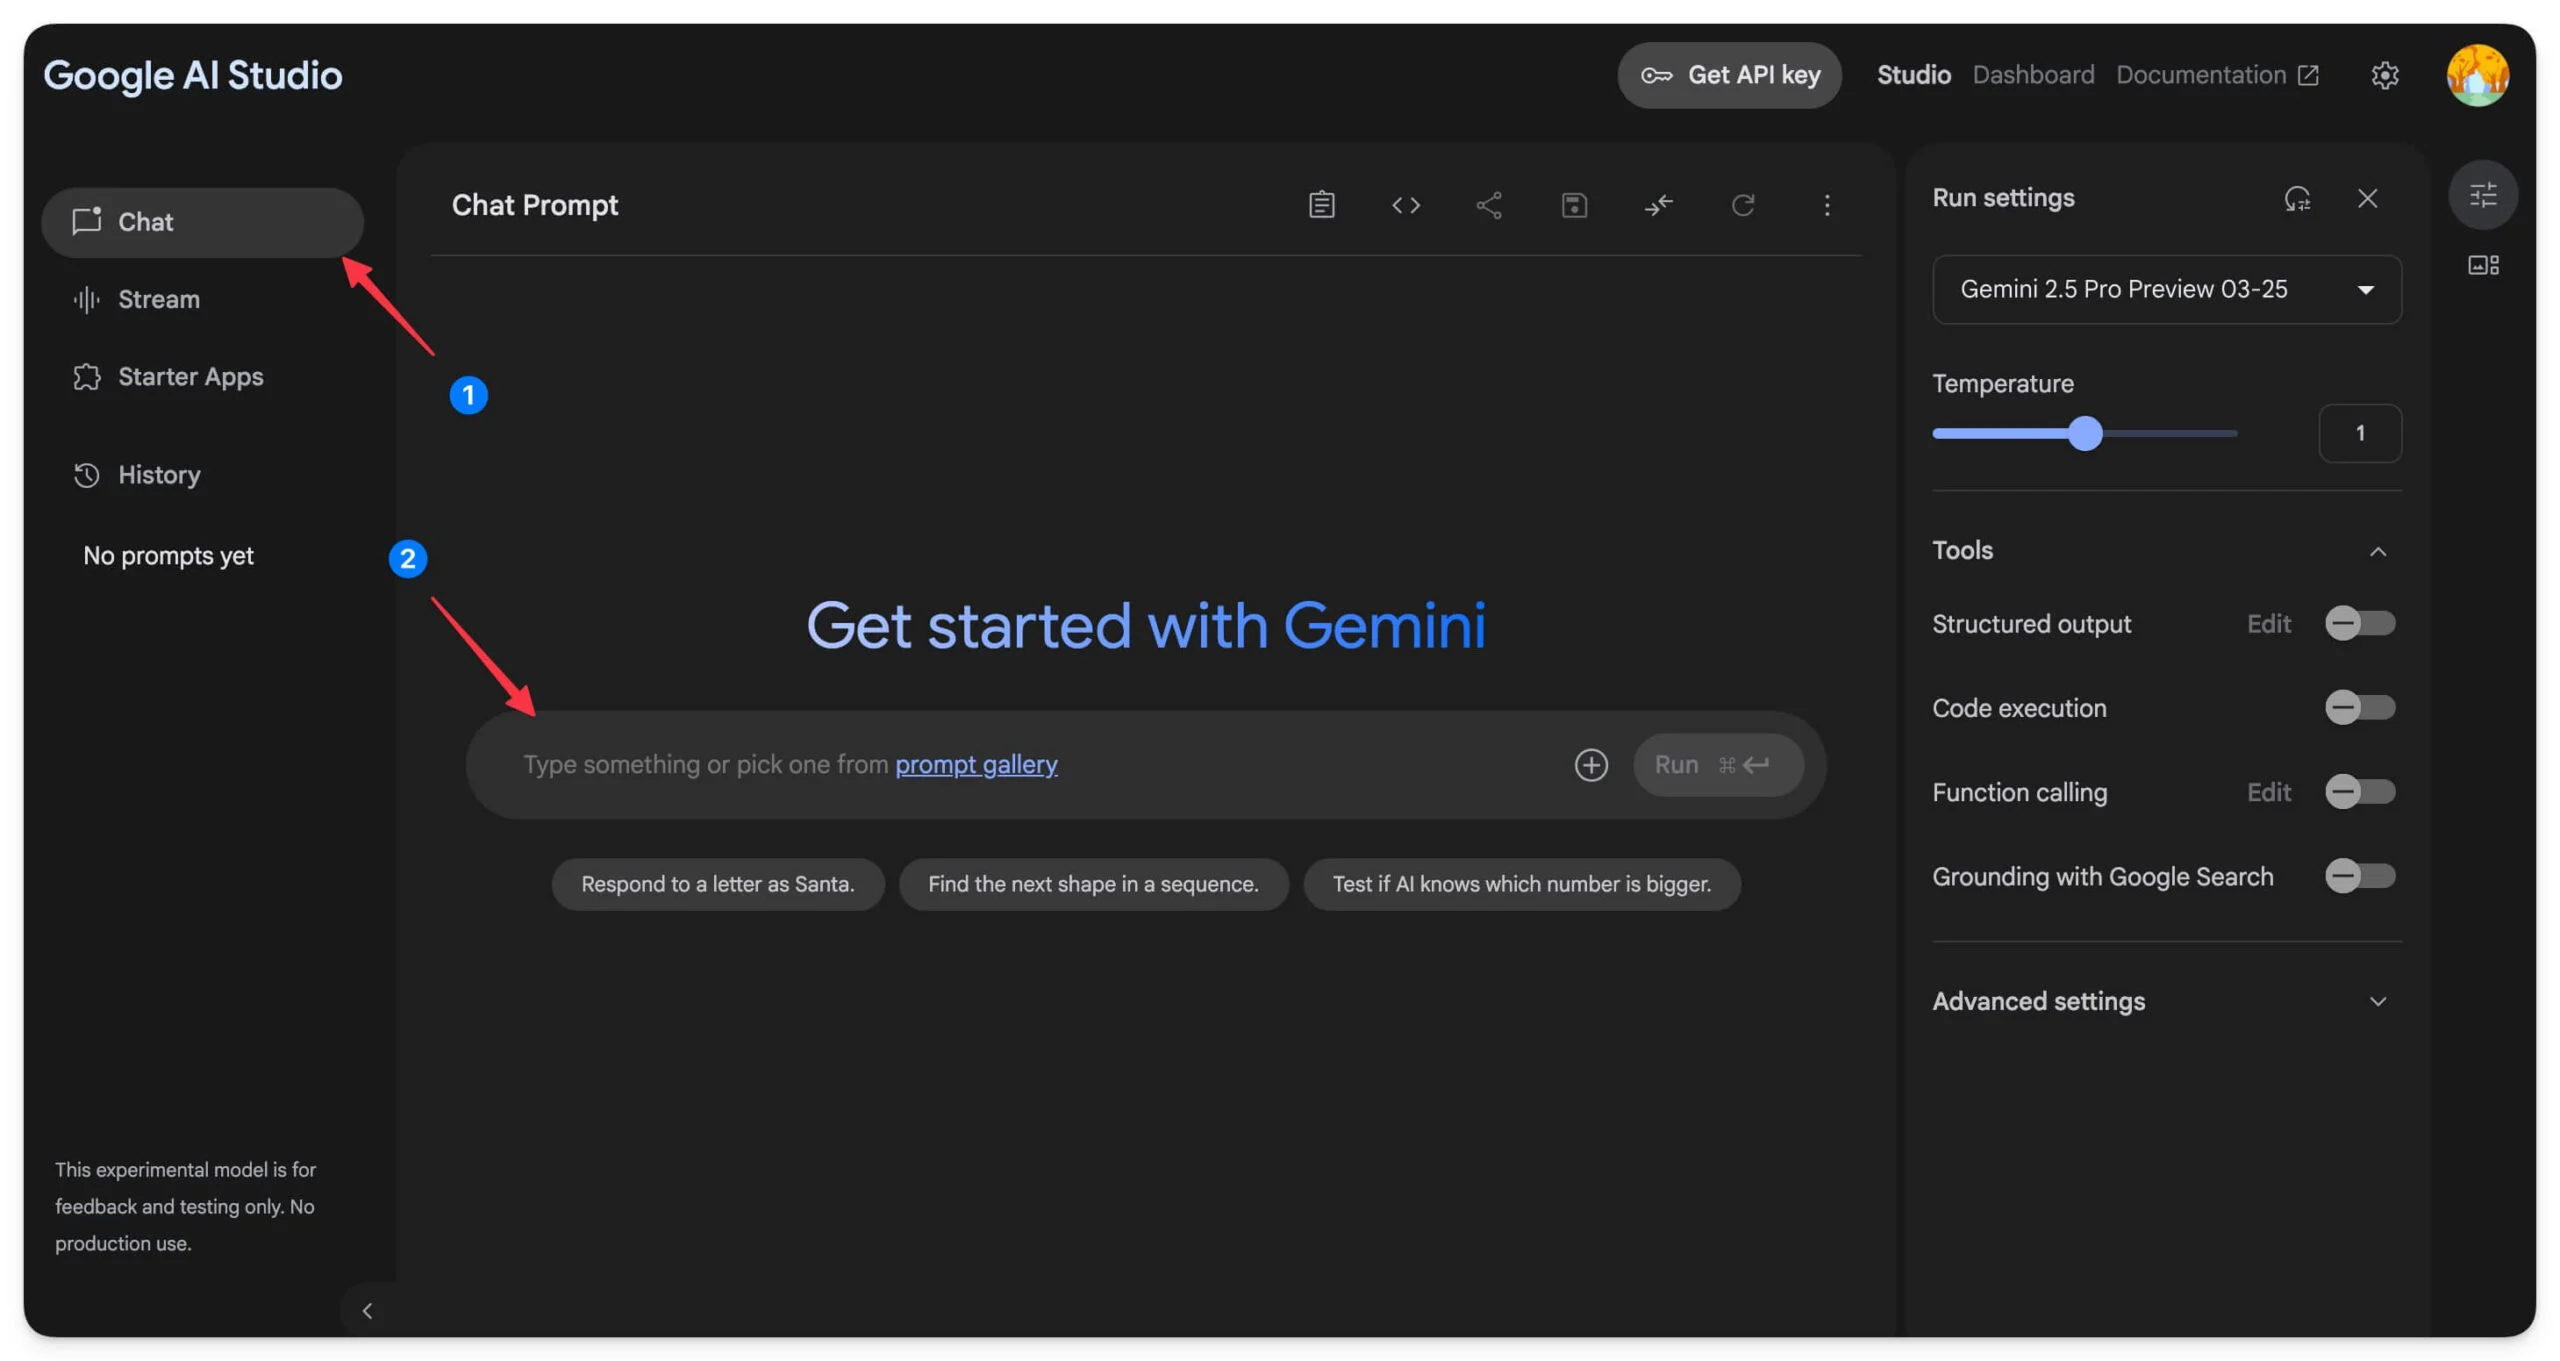Open the three-dot more options menu
The height and width of the screenshot is (1361, 2560).
pyautogui.click(x=1826, y=205)
